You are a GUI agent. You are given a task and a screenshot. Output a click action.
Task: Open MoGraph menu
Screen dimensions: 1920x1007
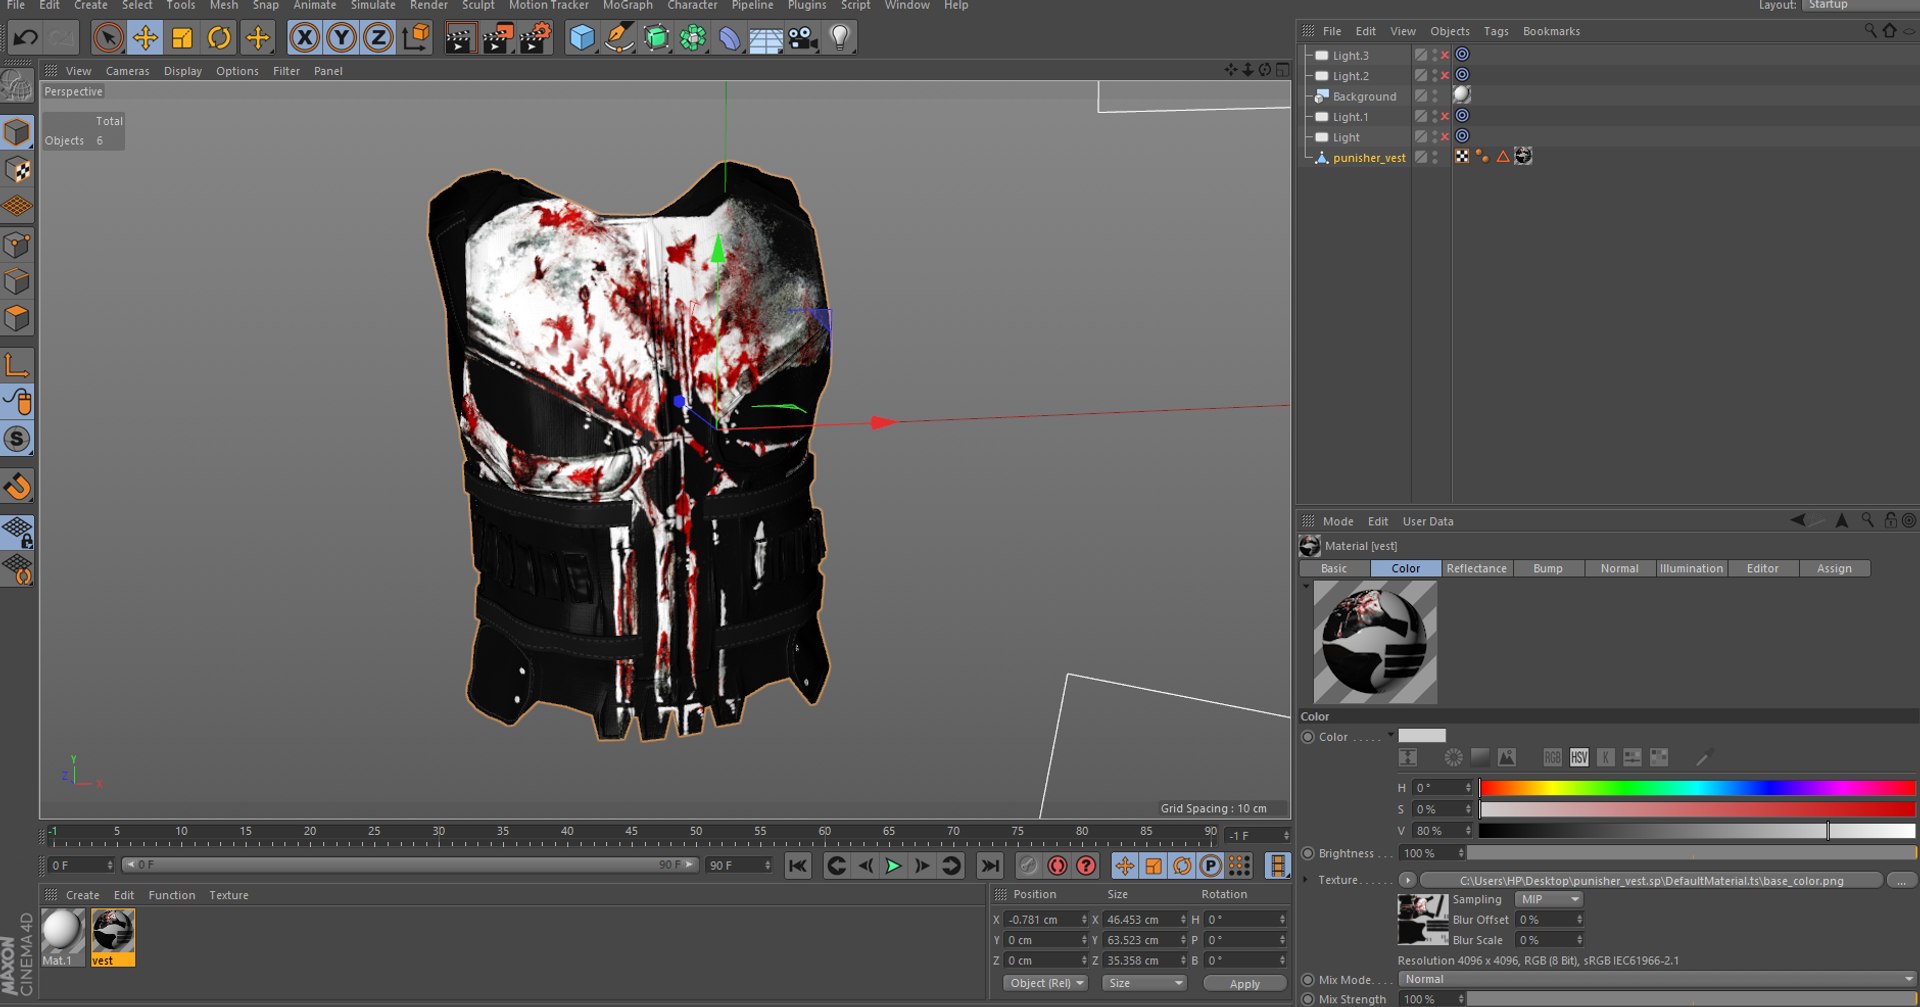pos(627,5)
